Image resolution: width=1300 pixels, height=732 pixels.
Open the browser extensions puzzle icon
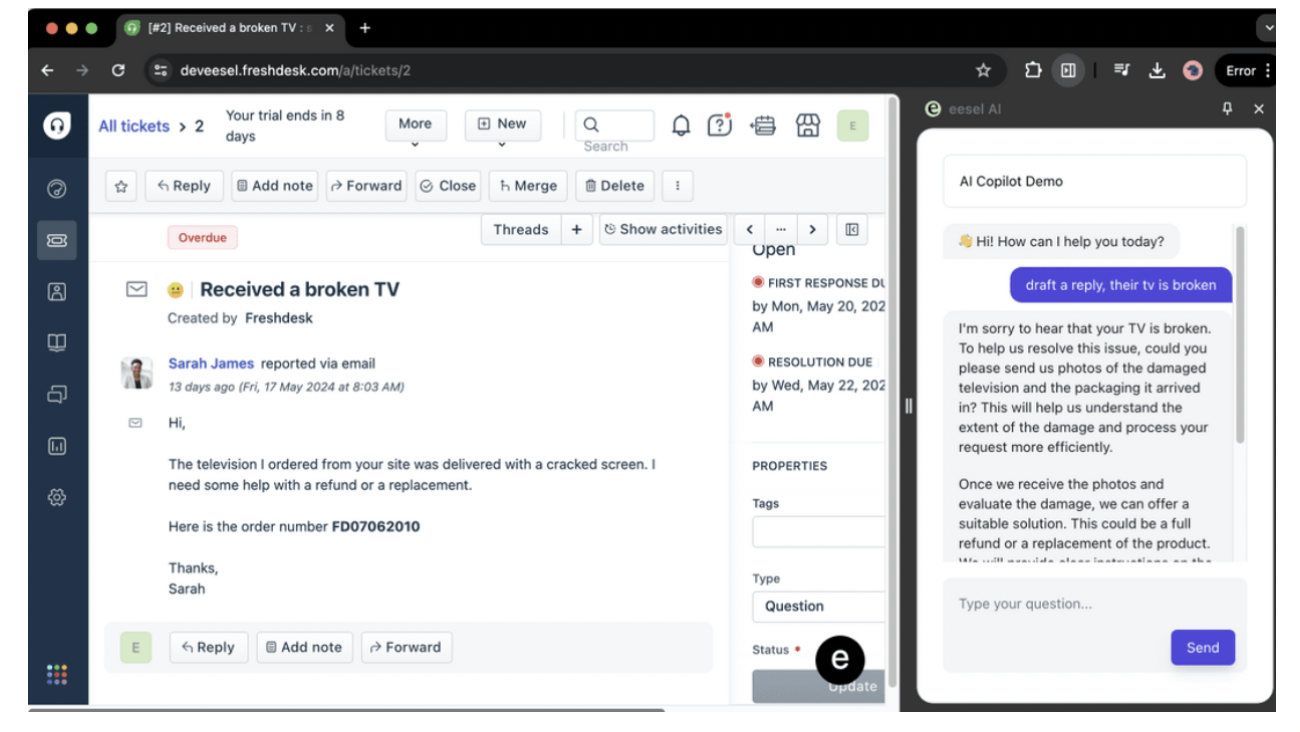(x=1033, y=70)
